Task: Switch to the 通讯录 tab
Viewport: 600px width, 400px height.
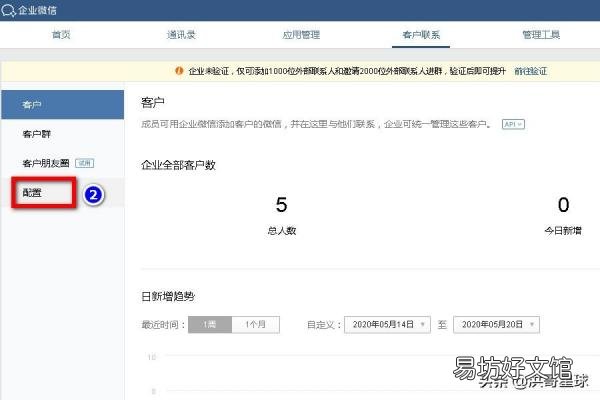Action: [181, 35]
